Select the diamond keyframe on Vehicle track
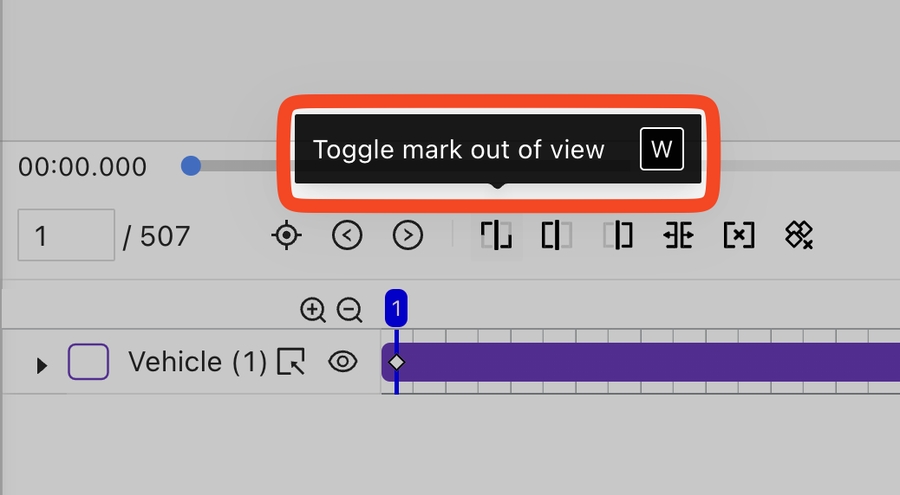This screenshot has height=495, width=900. click(x=397, y=362)
